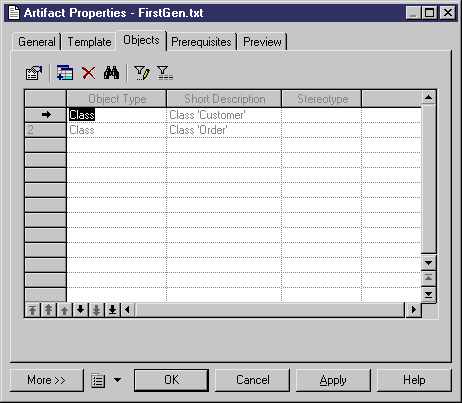Delete selected row with the red X
This screenshot has height=403, width=462.
click(x=88, y=73)
